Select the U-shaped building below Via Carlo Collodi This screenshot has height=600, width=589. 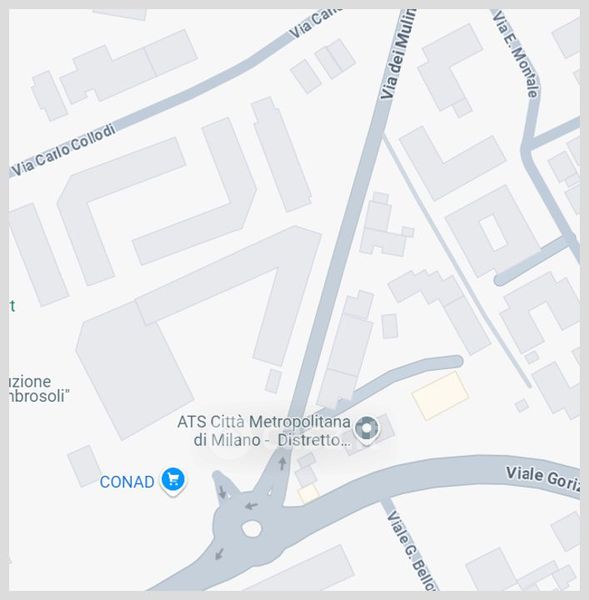[157, 201]
